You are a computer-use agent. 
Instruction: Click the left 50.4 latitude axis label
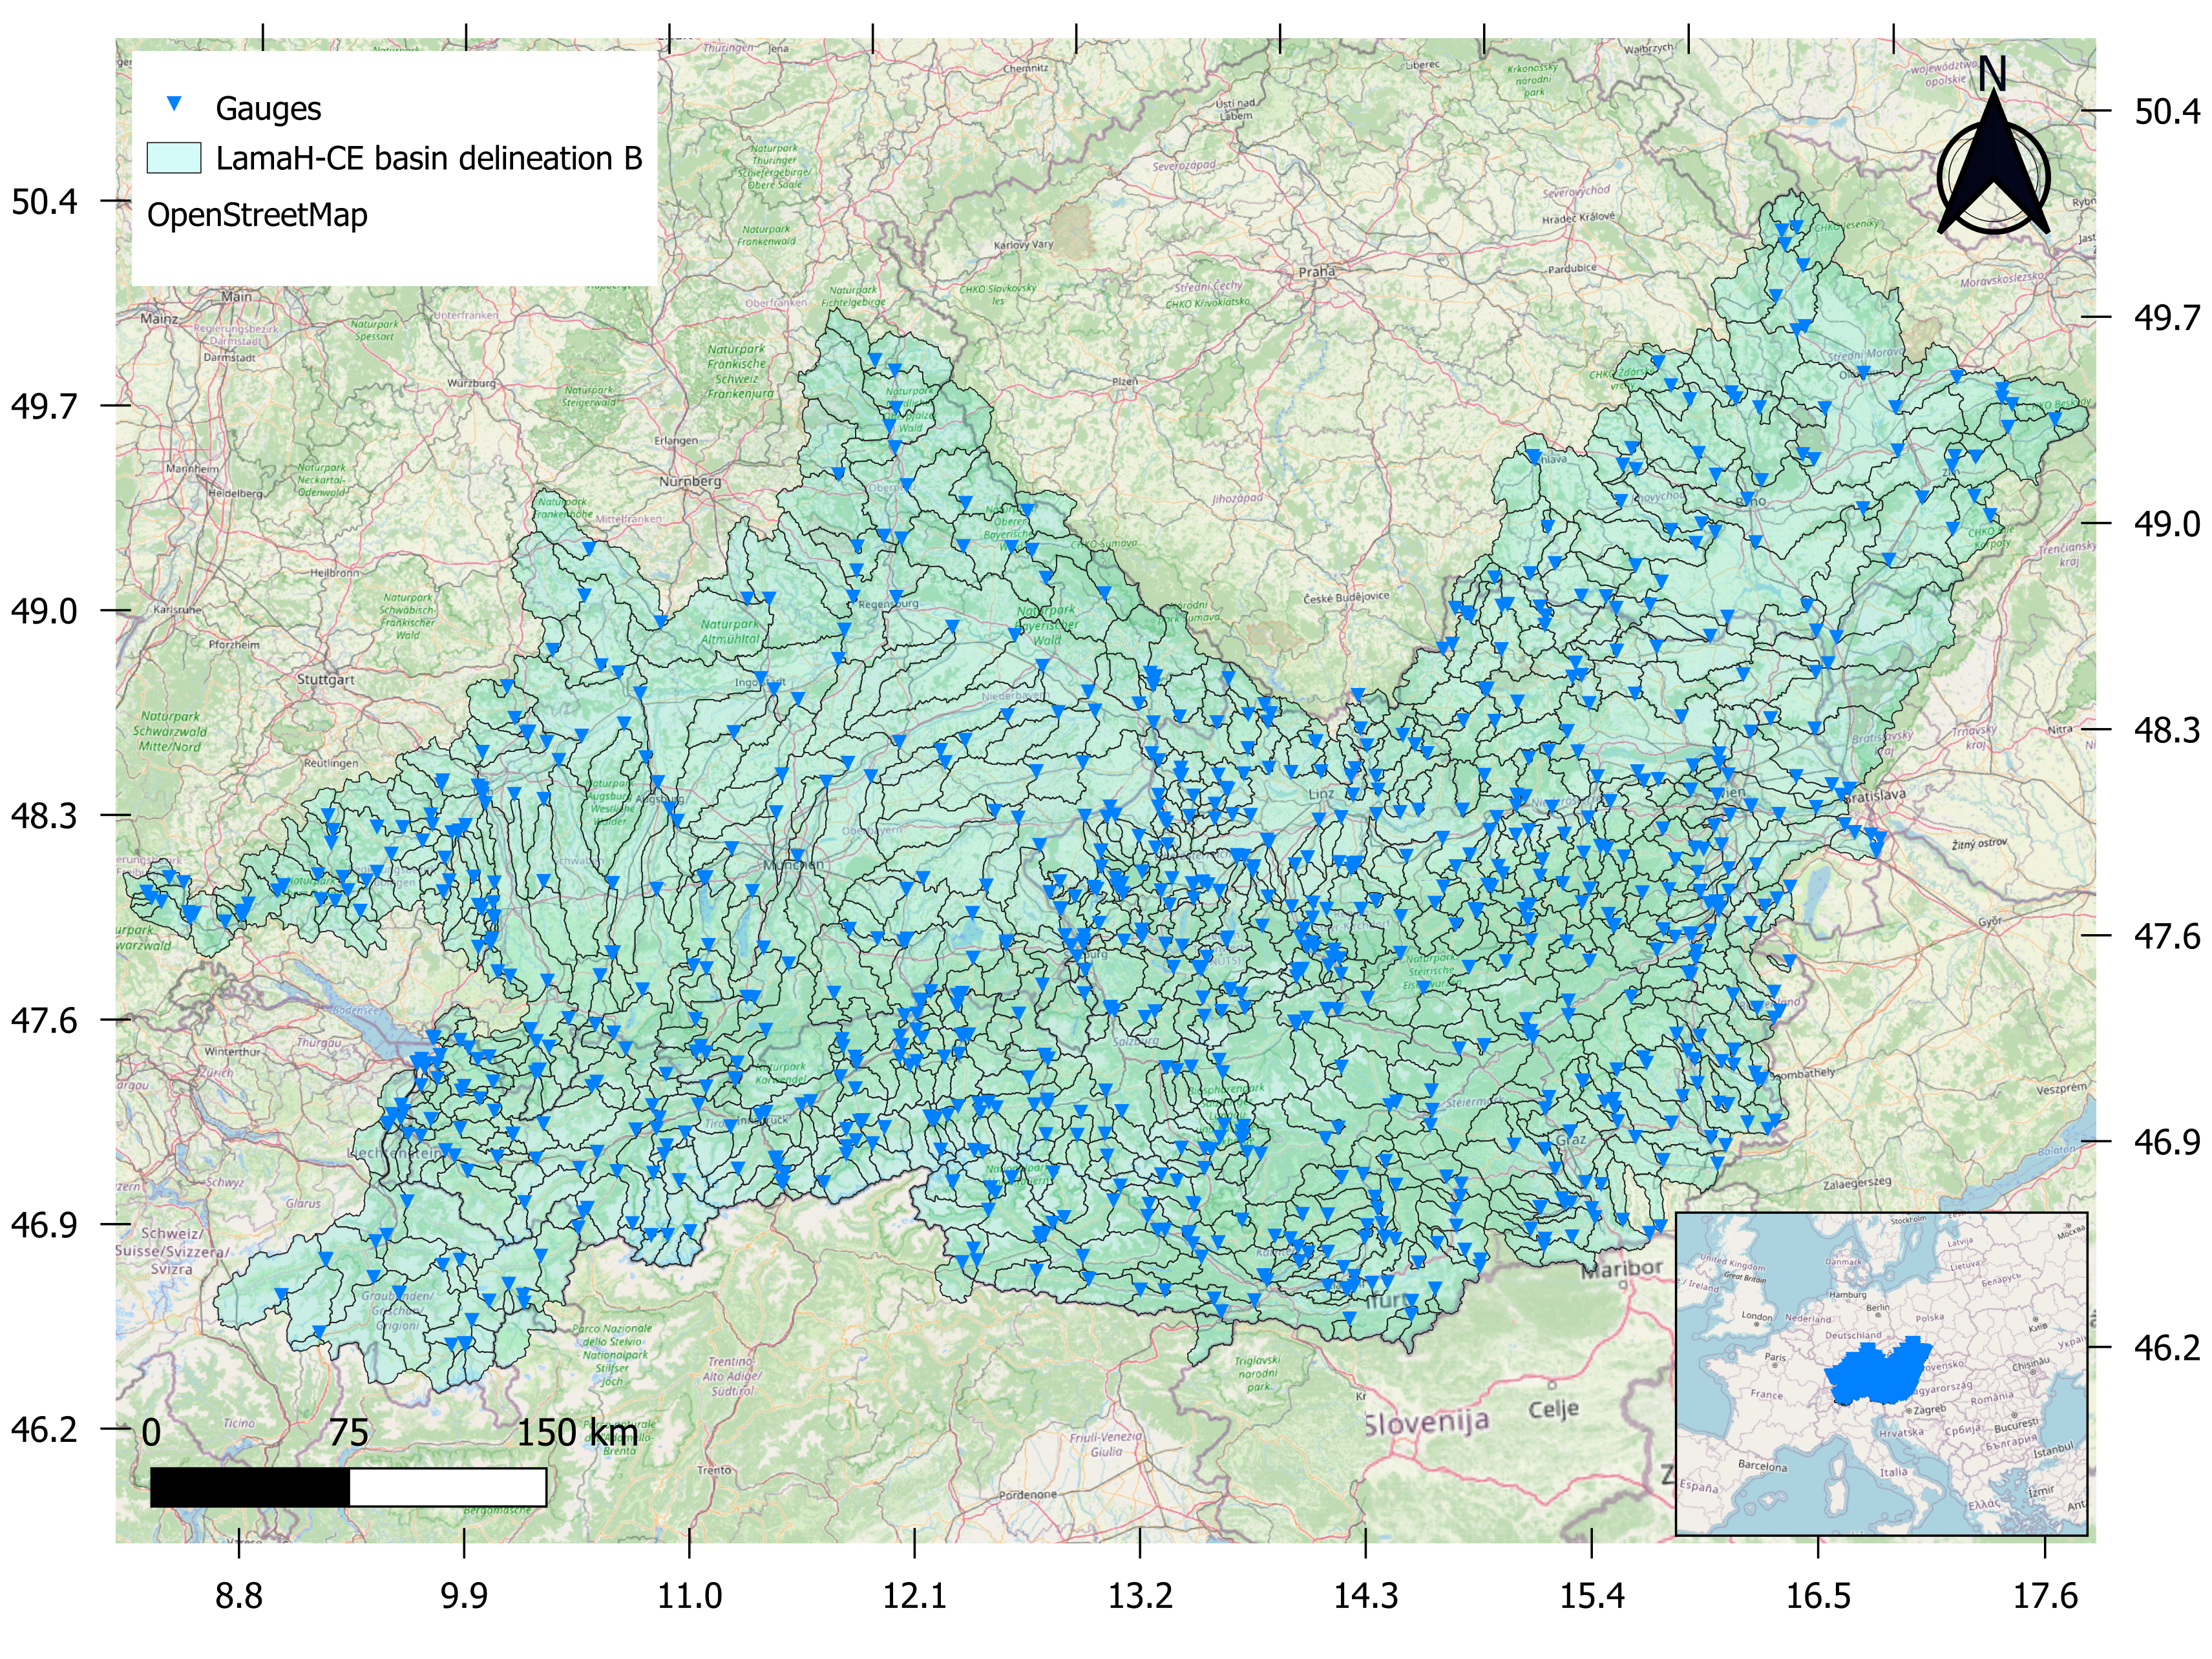(x=44, y=202)
